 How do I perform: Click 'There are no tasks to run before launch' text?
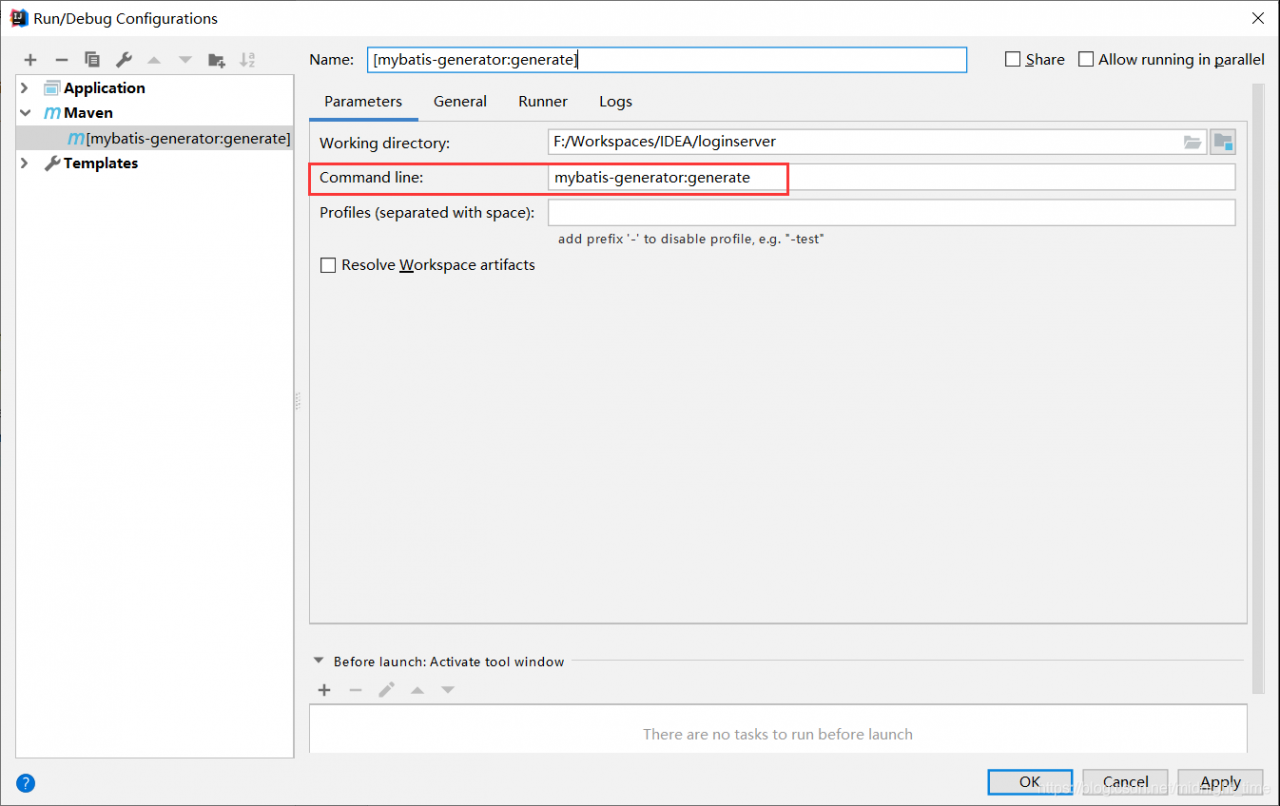778,734
